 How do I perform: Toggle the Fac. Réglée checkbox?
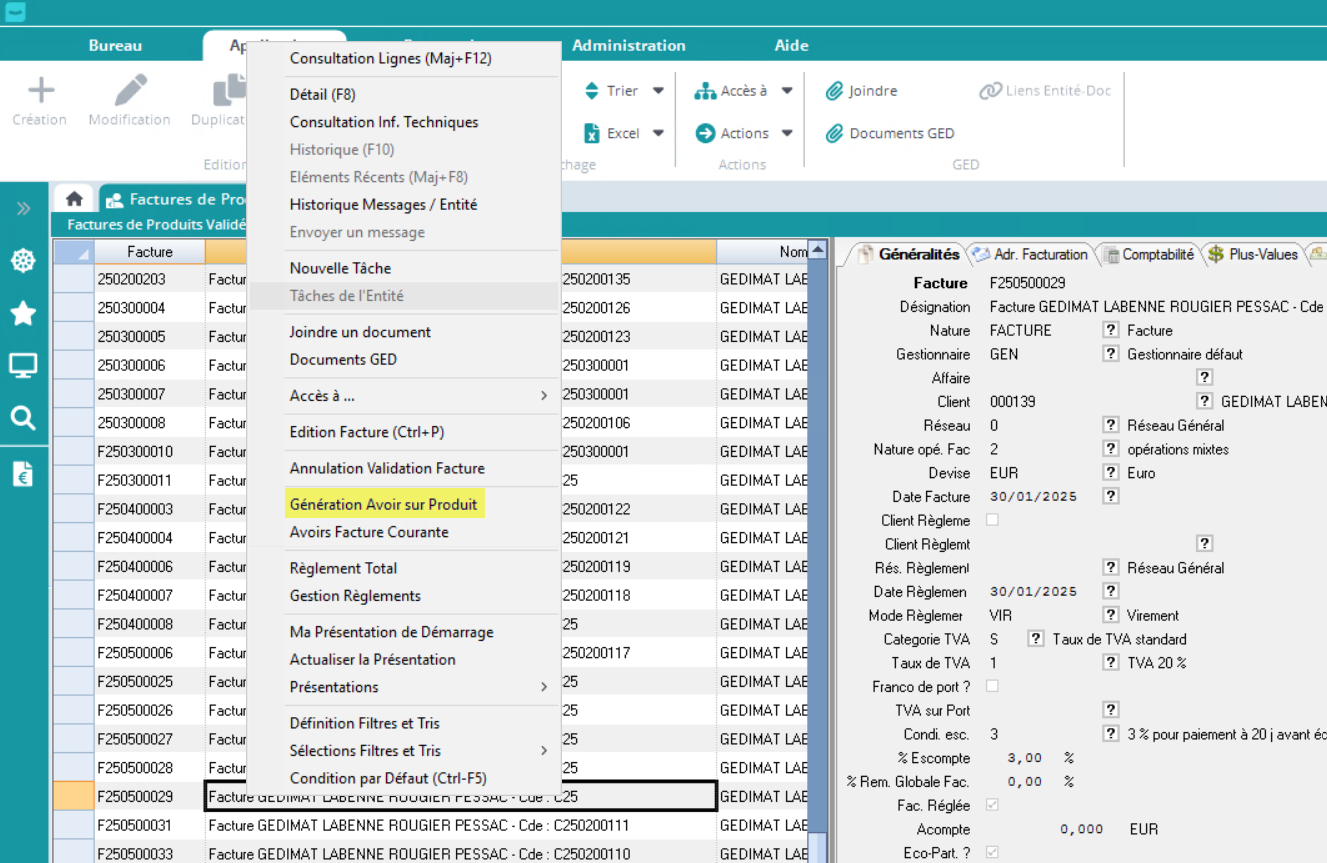coord(992,805)
